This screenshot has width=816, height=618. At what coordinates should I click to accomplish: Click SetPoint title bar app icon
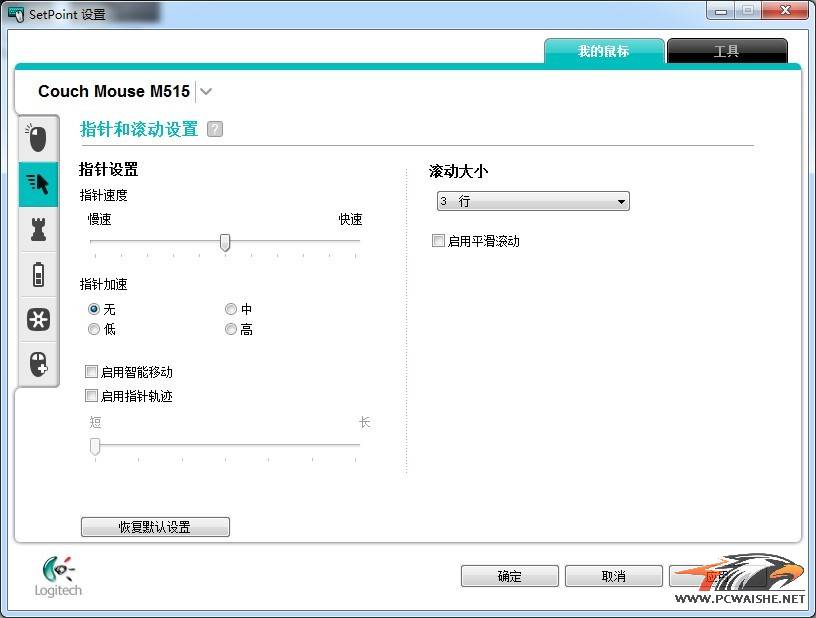click(x=16, y=14)
